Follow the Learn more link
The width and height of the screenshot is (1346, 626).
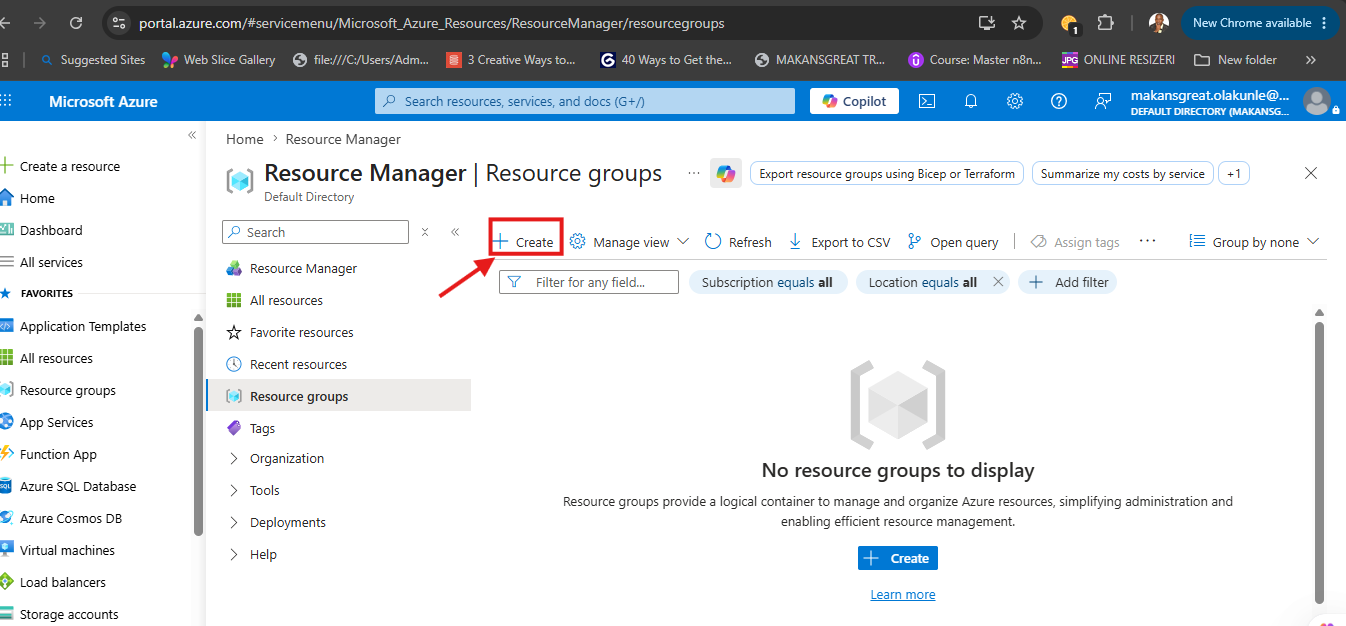pyautogui.click(x=903, y=594)
